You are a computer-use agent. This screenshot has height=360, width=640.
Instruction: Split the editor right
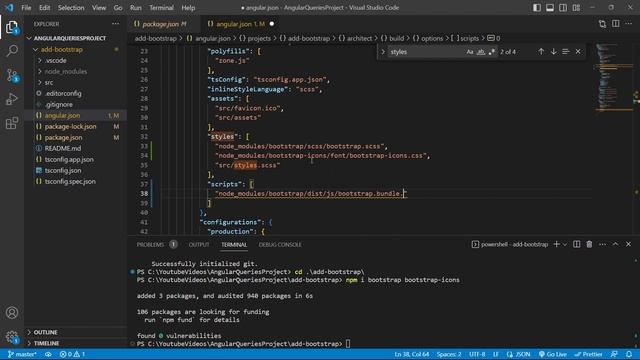coord(616,24)
